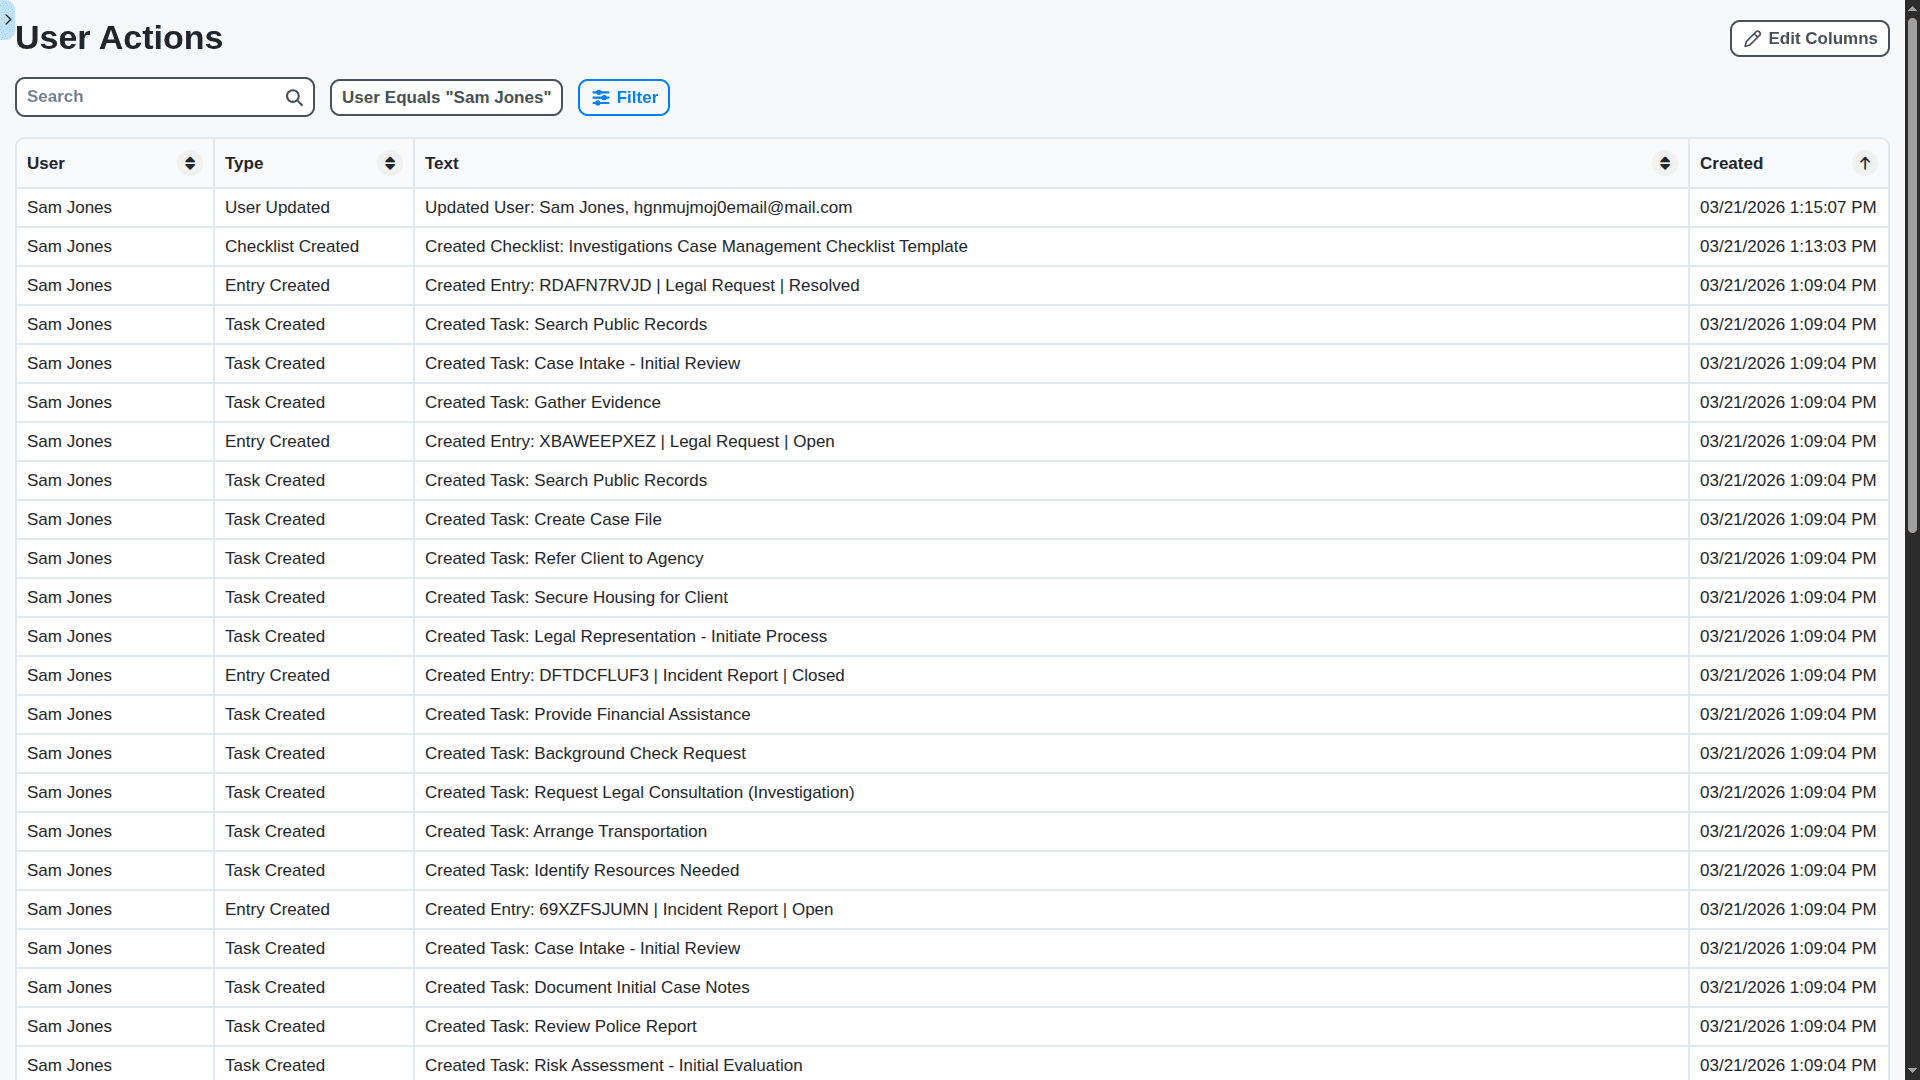Viewport: 1920px width, 1080px height.
Task: Click the sort icon on the User column
Action: coord(189,163)
